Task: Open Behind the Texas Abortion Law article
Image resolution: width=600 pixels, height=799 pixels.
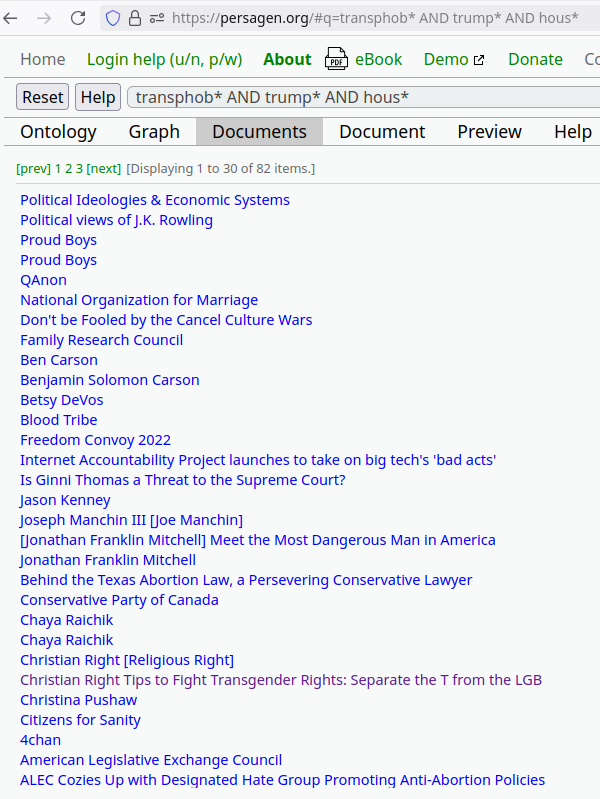Action: 246,580
